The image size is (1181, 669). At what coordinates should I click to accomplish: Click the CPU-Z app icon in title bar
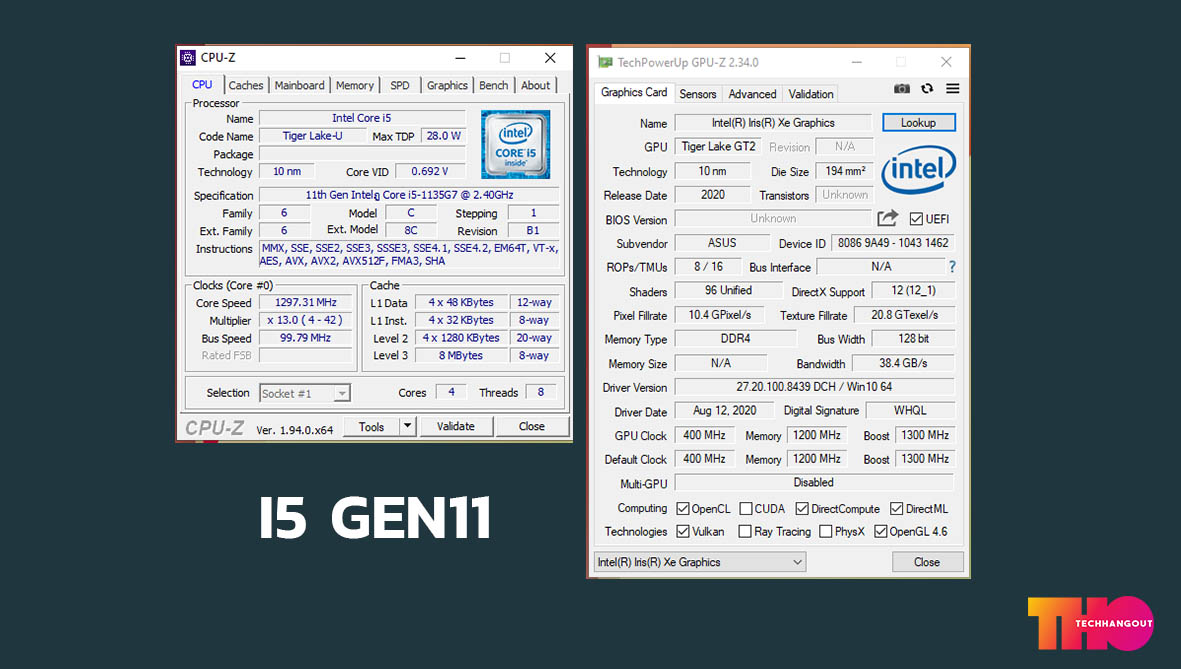(x=188, y=58)
